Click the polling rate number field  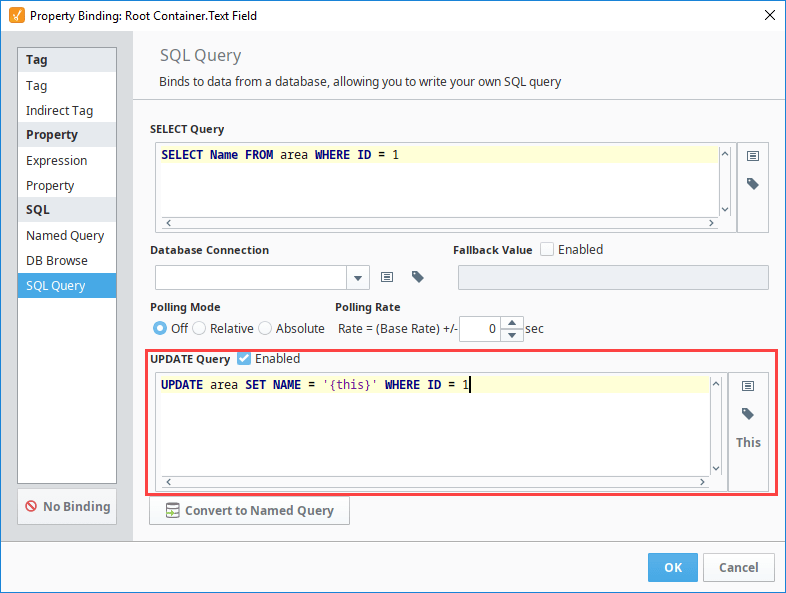point(480,329)
